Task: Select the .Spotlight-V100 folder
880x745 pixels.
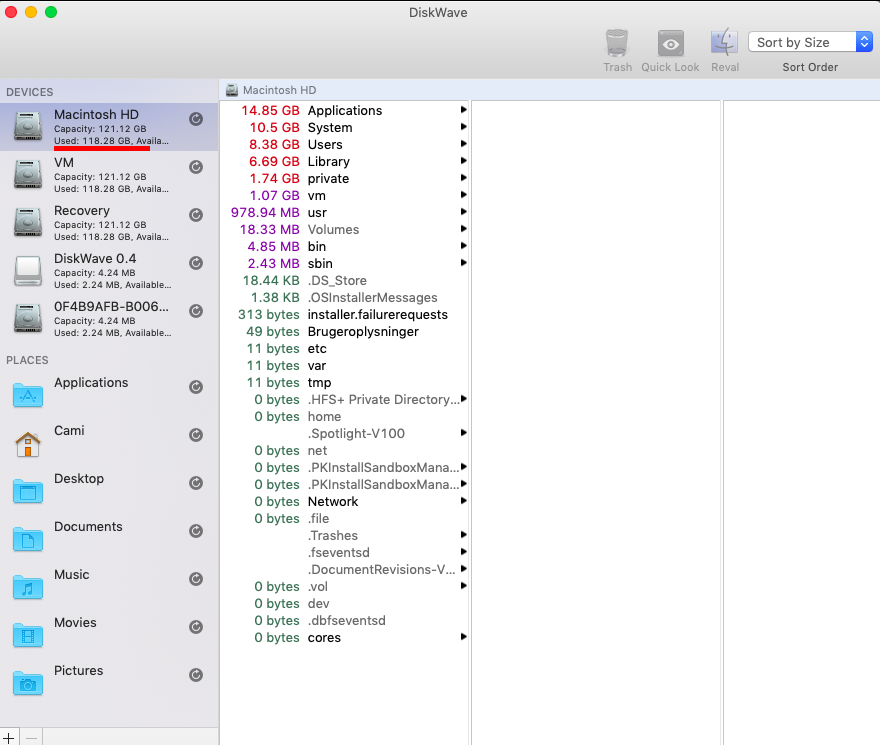Action: coord(345,433)
